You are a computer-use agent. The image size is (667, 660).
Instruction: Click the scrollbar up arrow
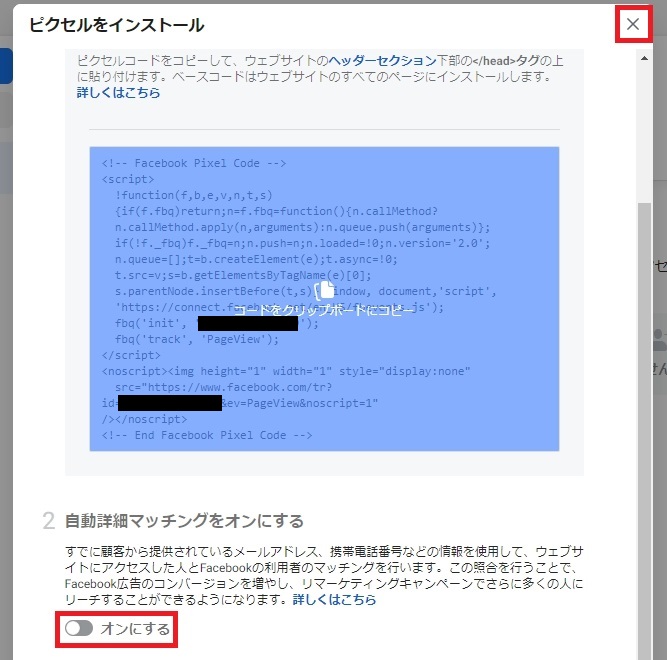645,59
